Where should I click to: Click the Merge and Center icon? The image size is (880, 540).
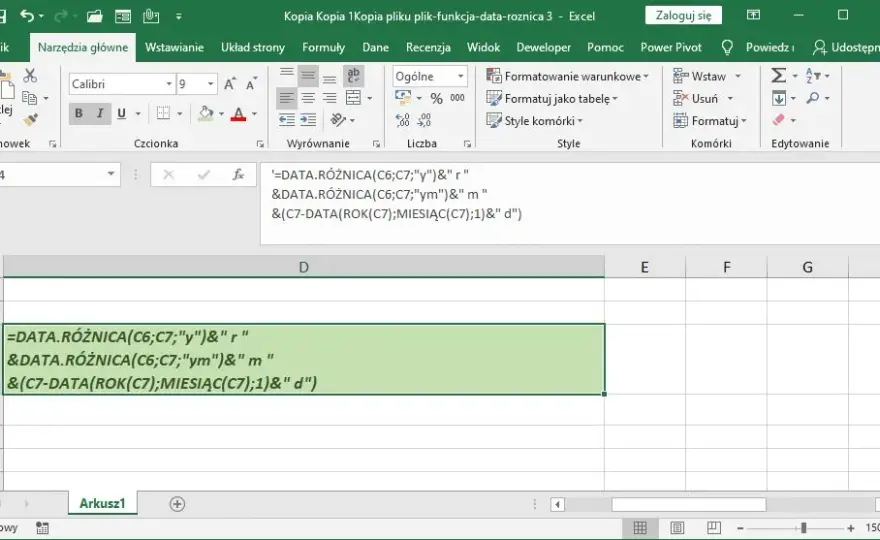(x=354, y=98)
